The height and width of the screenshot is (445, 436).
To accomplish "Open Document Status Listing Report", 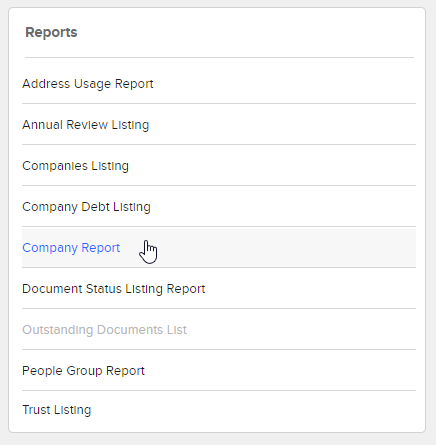I will [114, 289].
